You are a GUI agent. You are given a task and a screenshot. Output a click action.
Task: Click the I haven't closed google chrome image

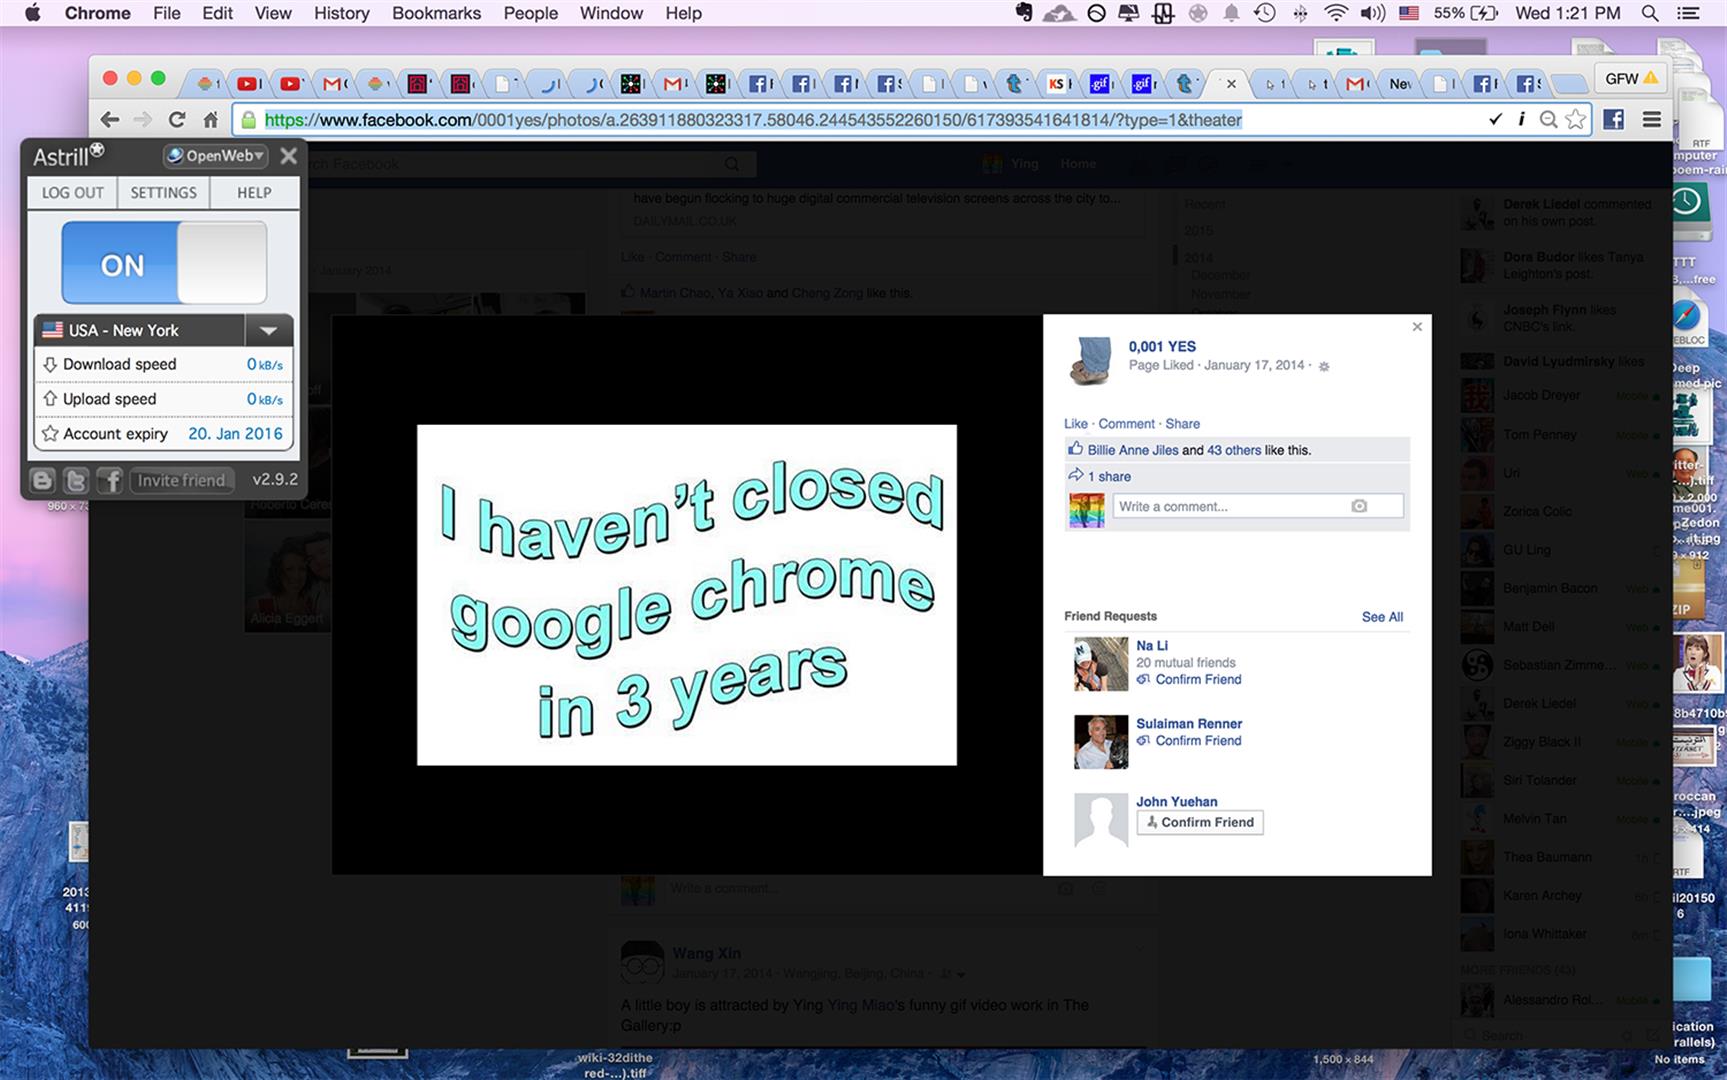[686, 595]
